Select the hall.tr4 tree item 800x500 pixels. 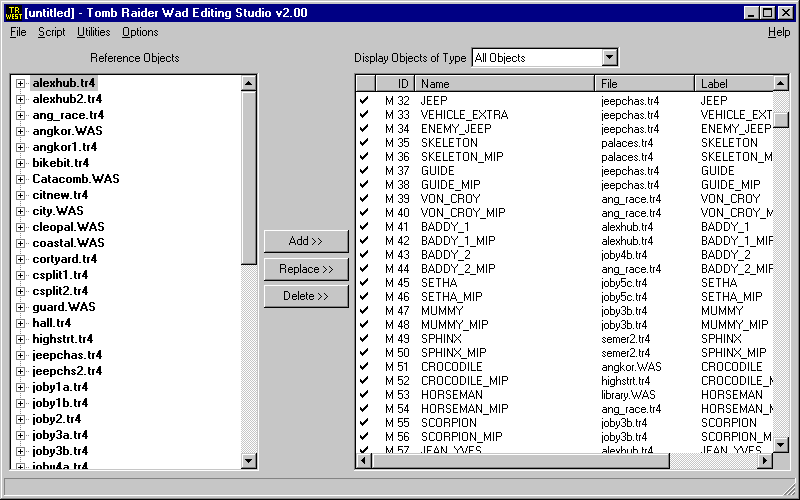pyautogui.click(x=52, y=323)
